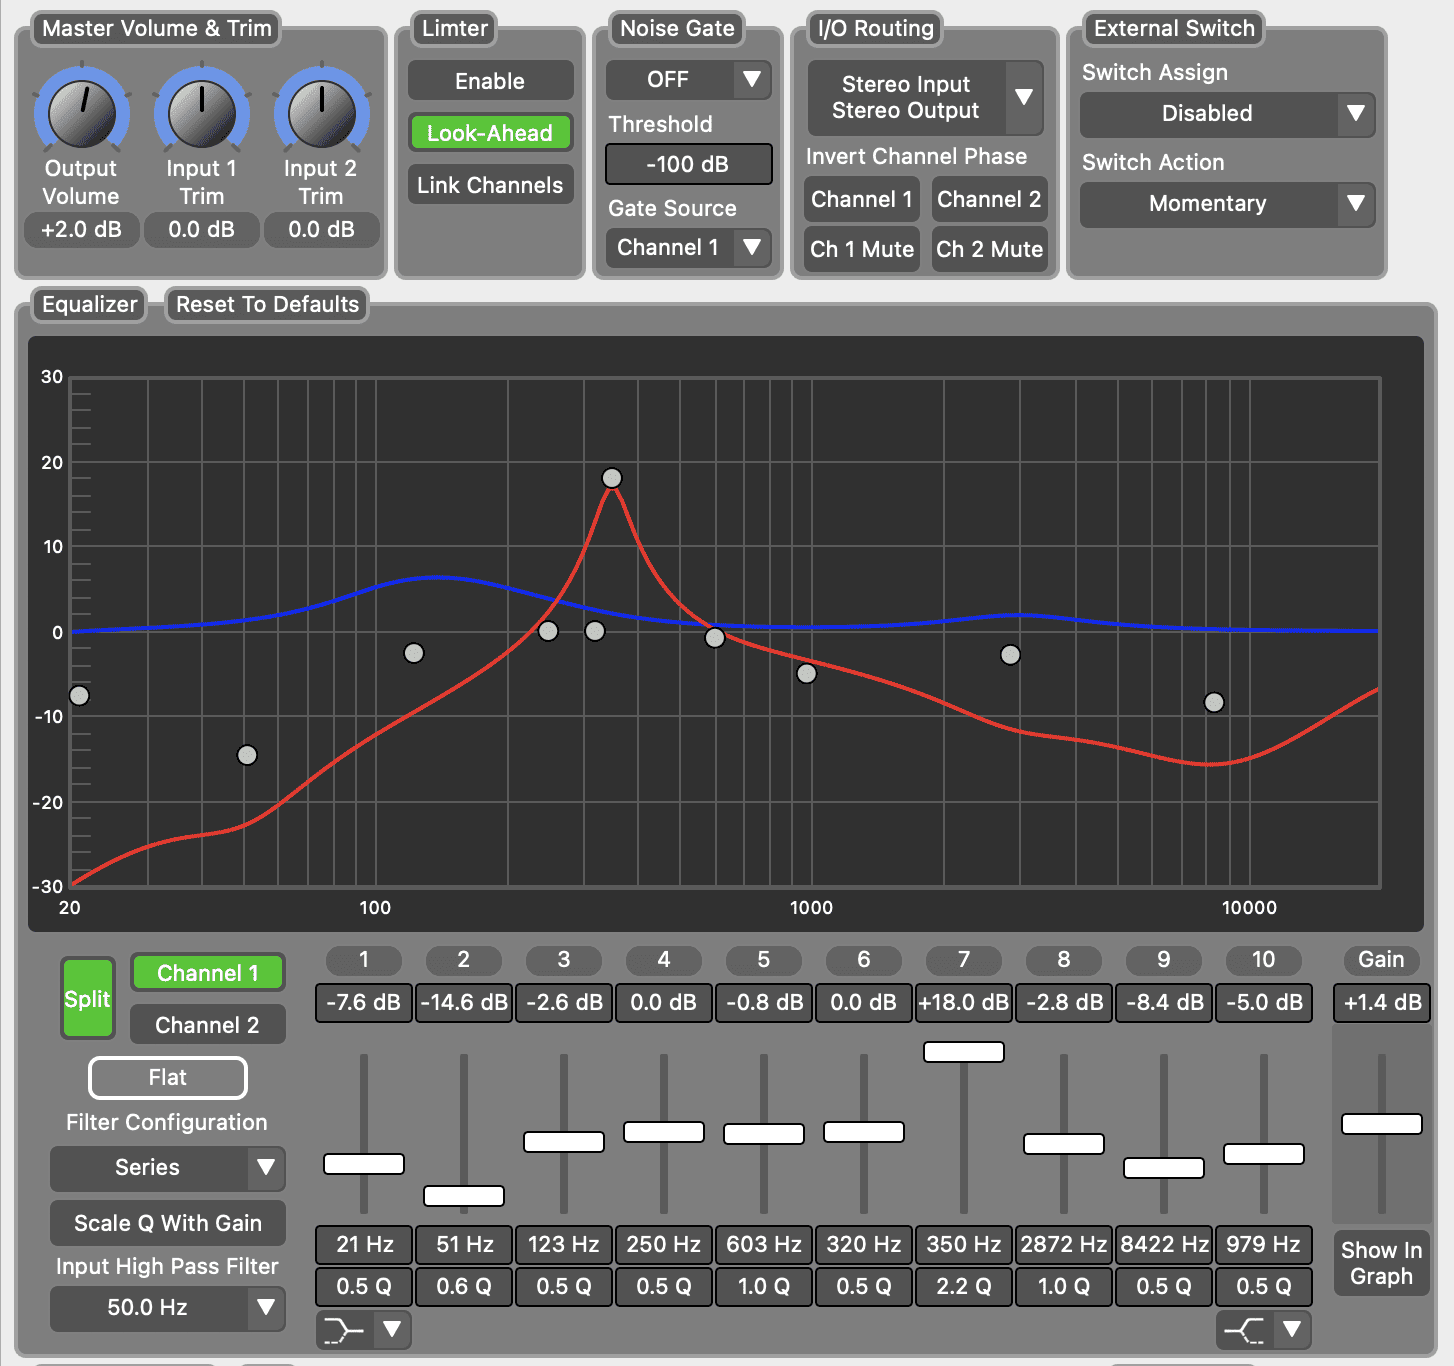Click the Output Volume knob
This screenshot has height=1366, width=1454.
click(x=82, y=113)
